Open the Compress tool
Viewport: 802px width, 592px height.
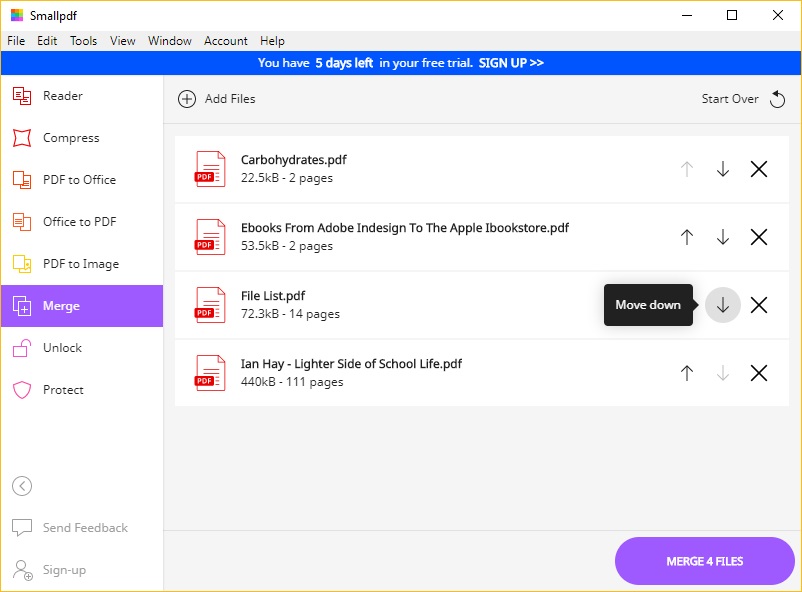tap(70, 137)
